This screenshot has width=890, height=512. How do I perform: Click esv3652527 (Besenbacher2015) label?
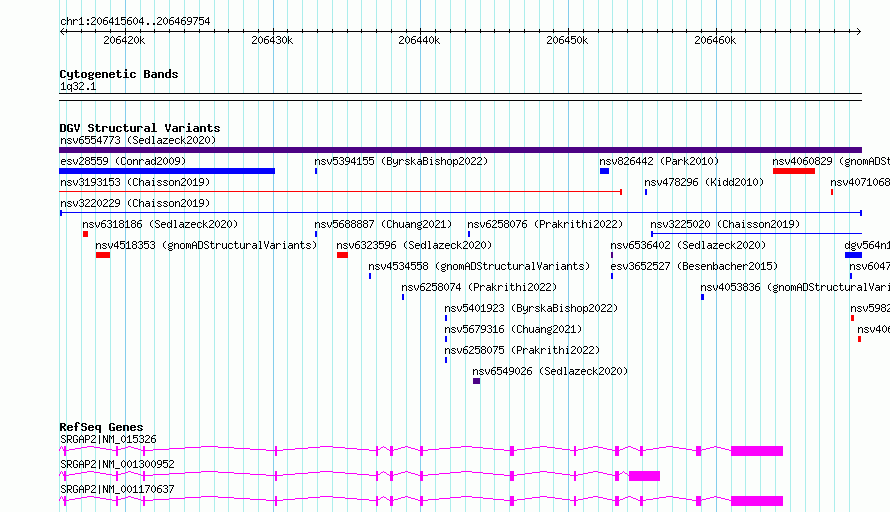[x=694, y=266]
